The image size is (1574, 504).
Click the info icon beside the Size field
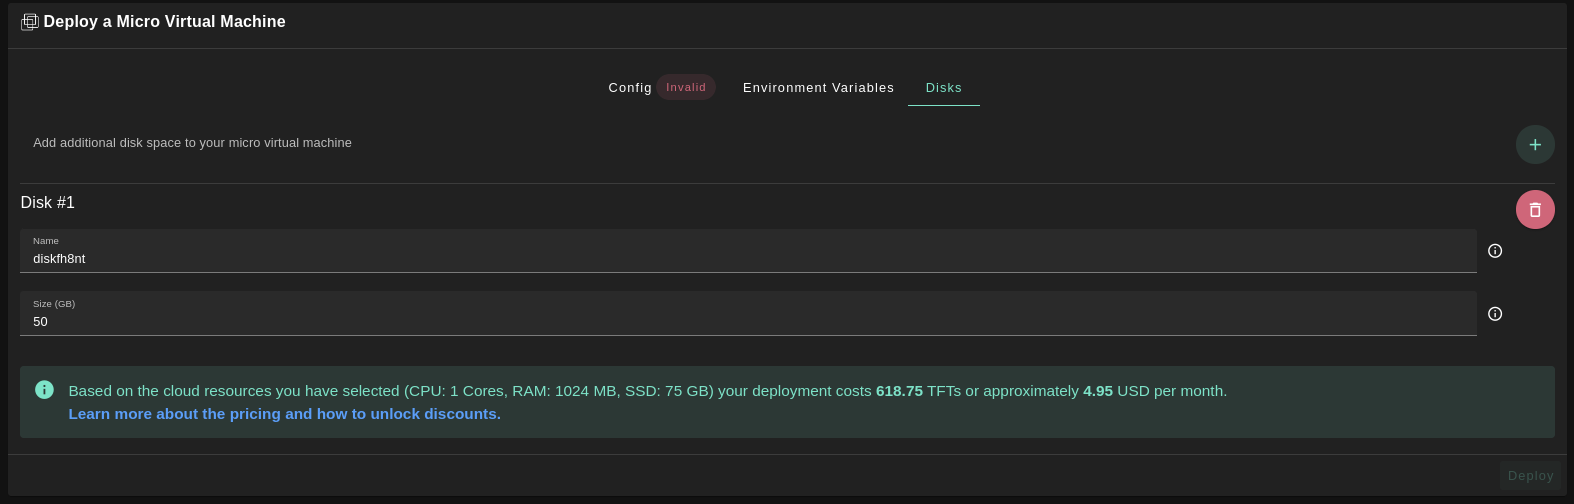(x=1495, y=314)
